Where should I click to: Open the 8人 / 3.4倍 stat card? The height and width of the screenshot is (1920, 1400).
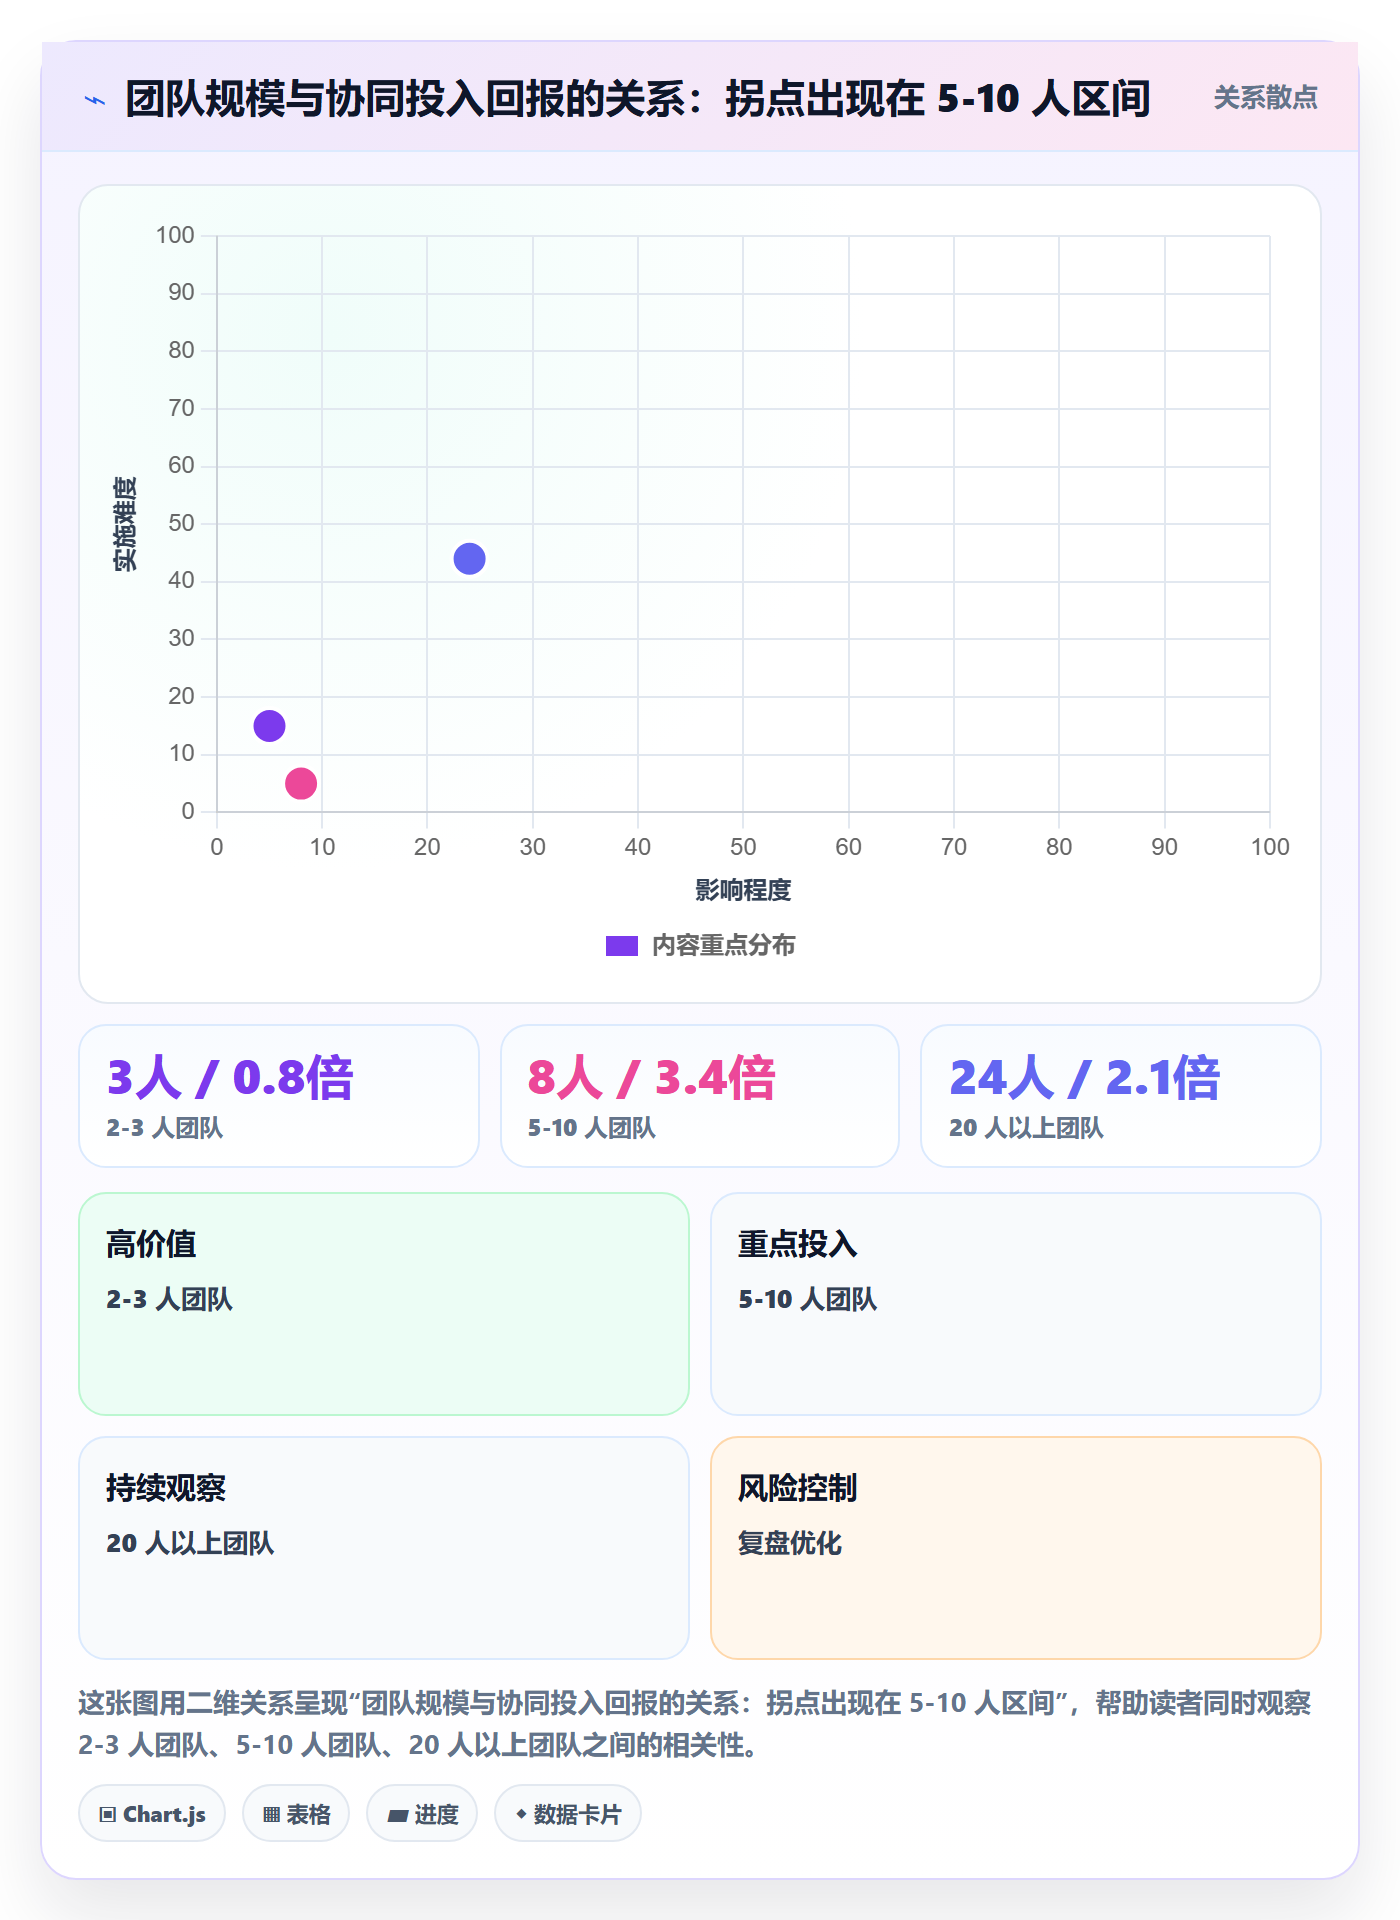coord(700,1096)
